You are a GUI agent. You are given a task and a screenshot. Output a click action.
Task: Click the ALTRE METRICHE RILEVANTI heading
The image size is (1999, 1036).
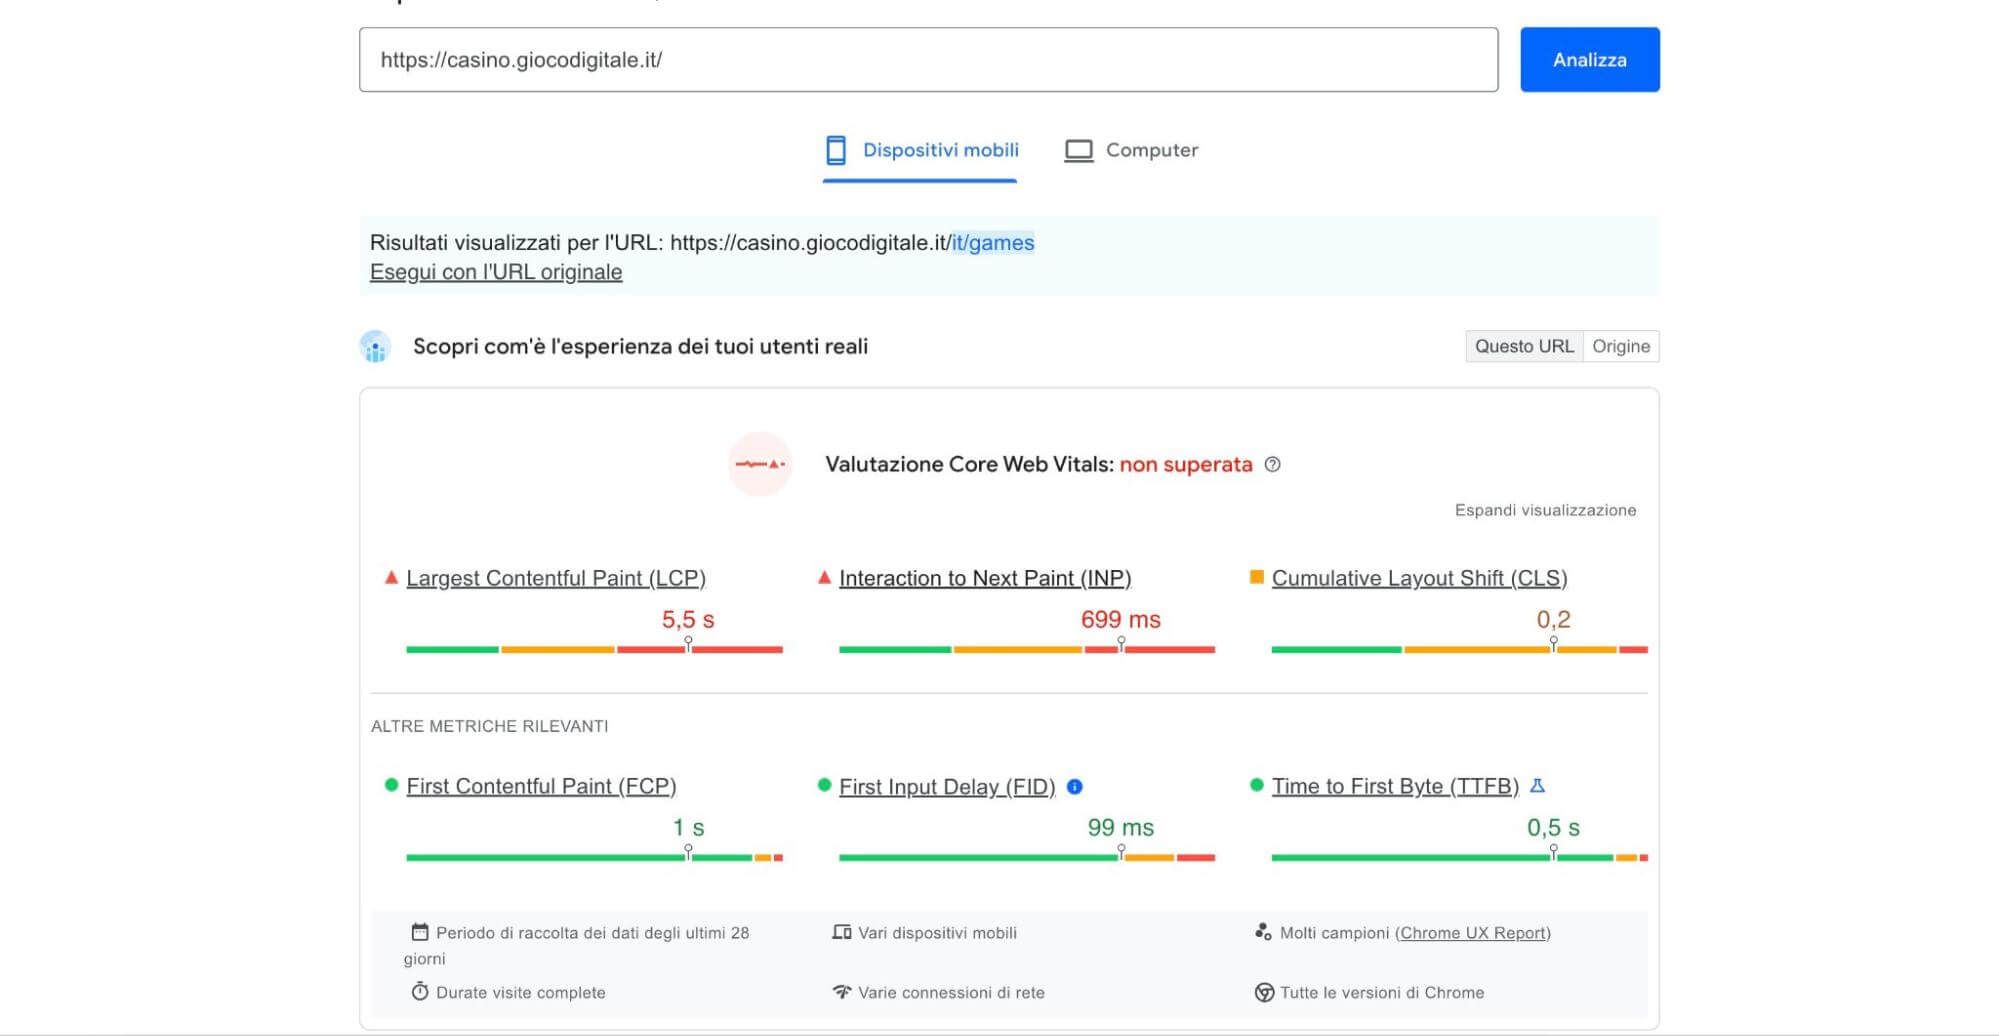[x=489, y=726]
